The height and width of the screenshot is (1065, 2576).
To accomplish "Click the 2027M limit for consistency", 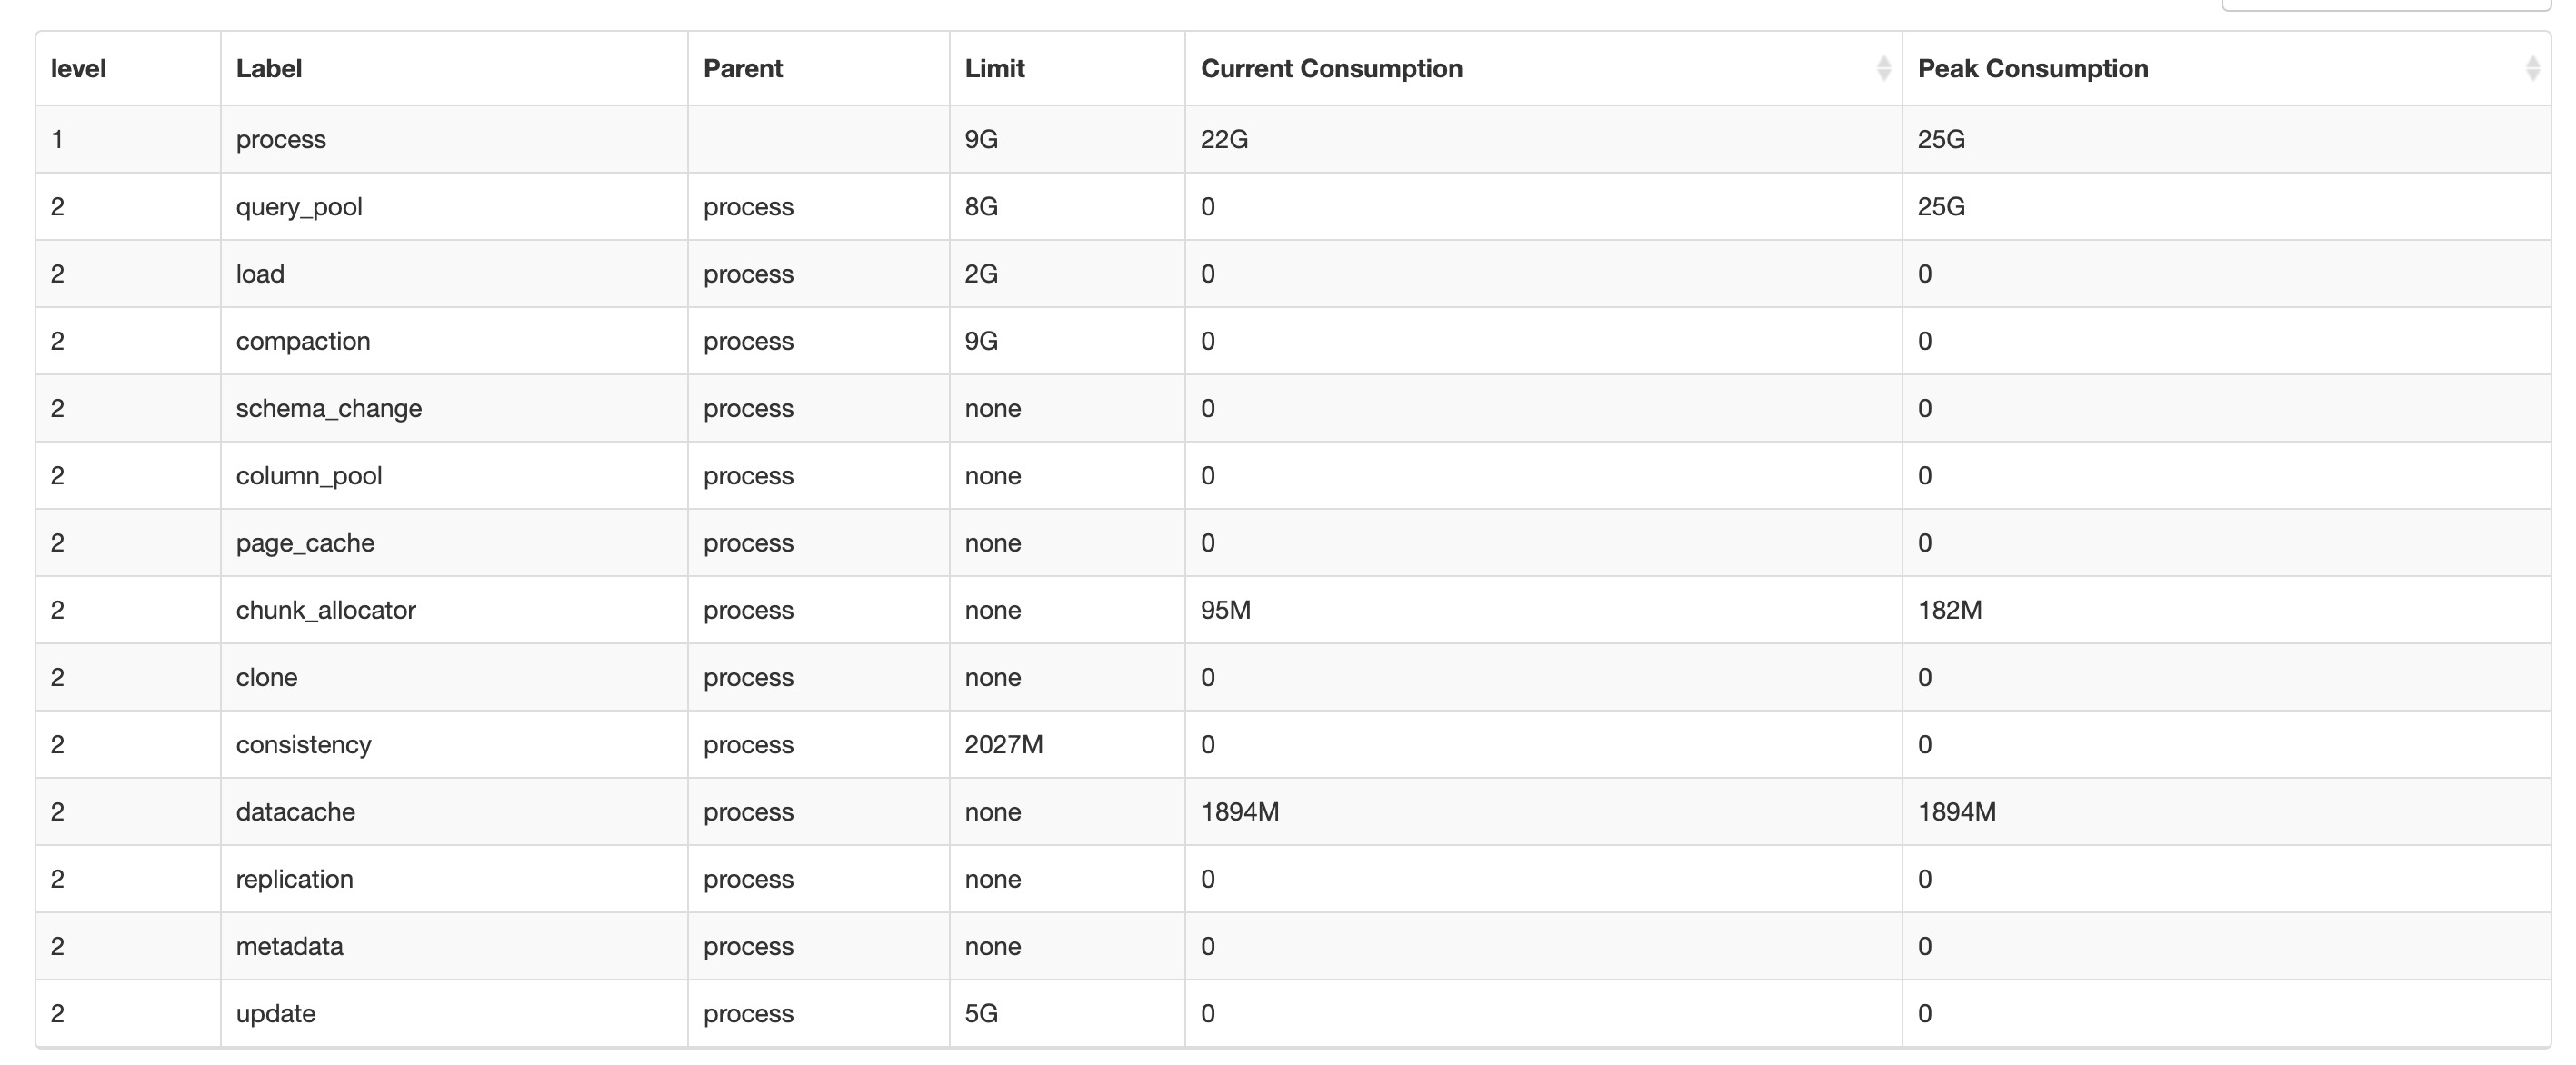I will [1004, 745].
